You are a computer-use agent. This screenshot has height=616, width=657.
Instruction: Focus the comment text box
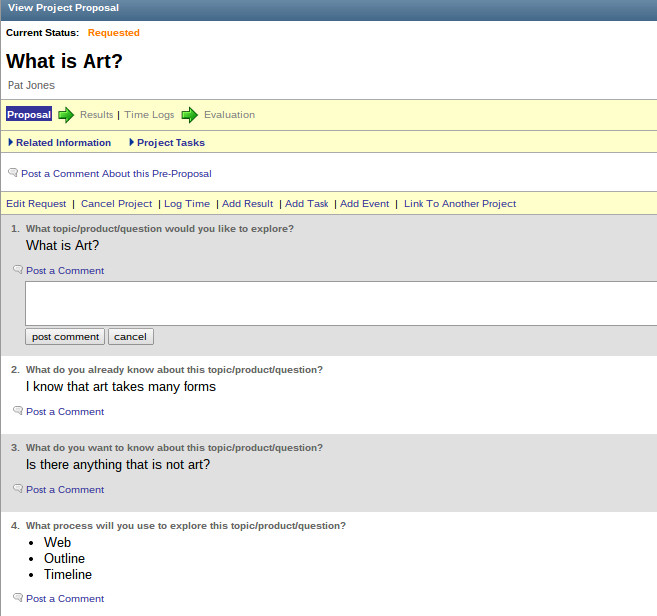point(341,304)
